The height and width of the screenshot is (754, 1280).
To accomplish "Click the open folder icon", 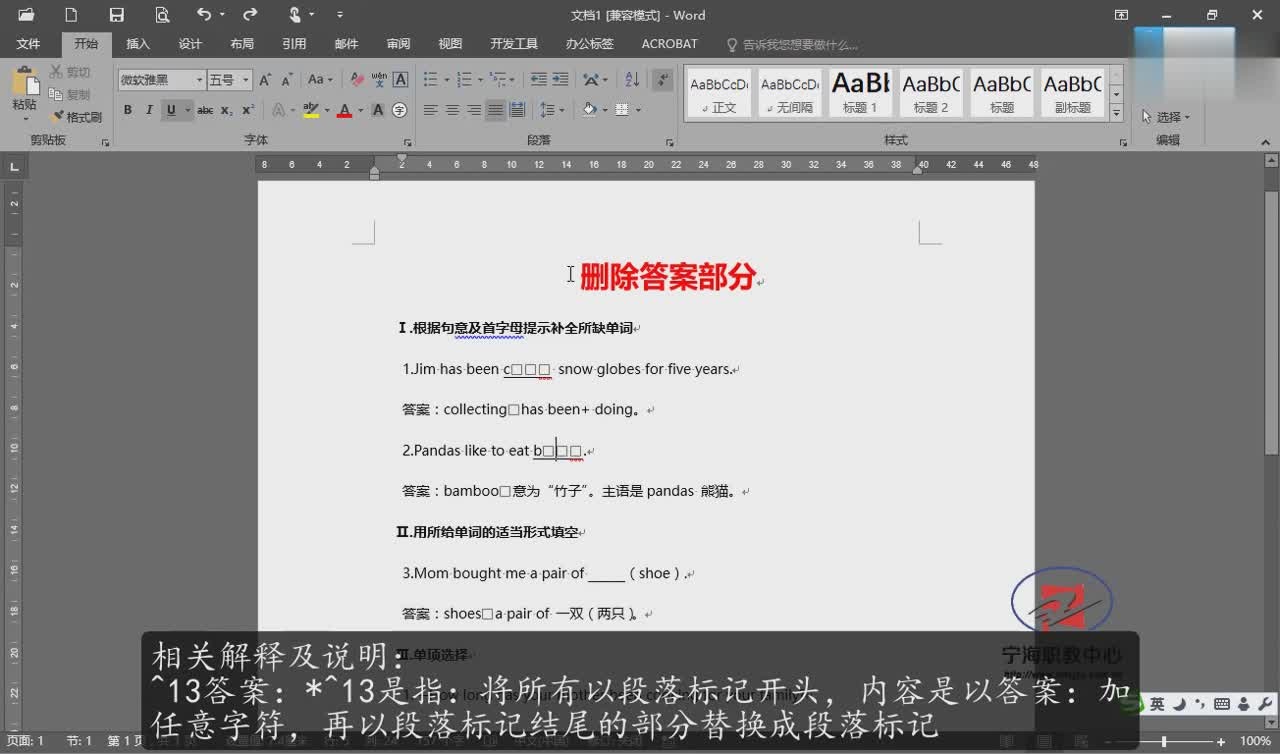I will pos(26,15).
